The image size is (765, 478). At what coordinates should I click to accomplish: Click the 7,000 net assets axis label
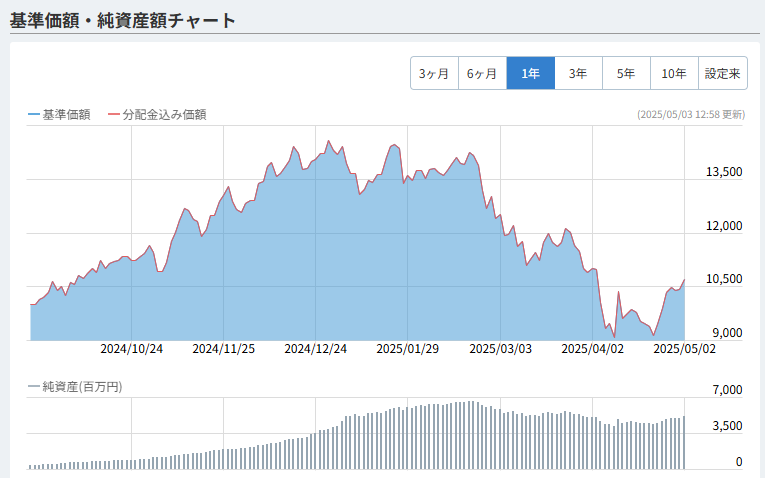tap(727, 390)
